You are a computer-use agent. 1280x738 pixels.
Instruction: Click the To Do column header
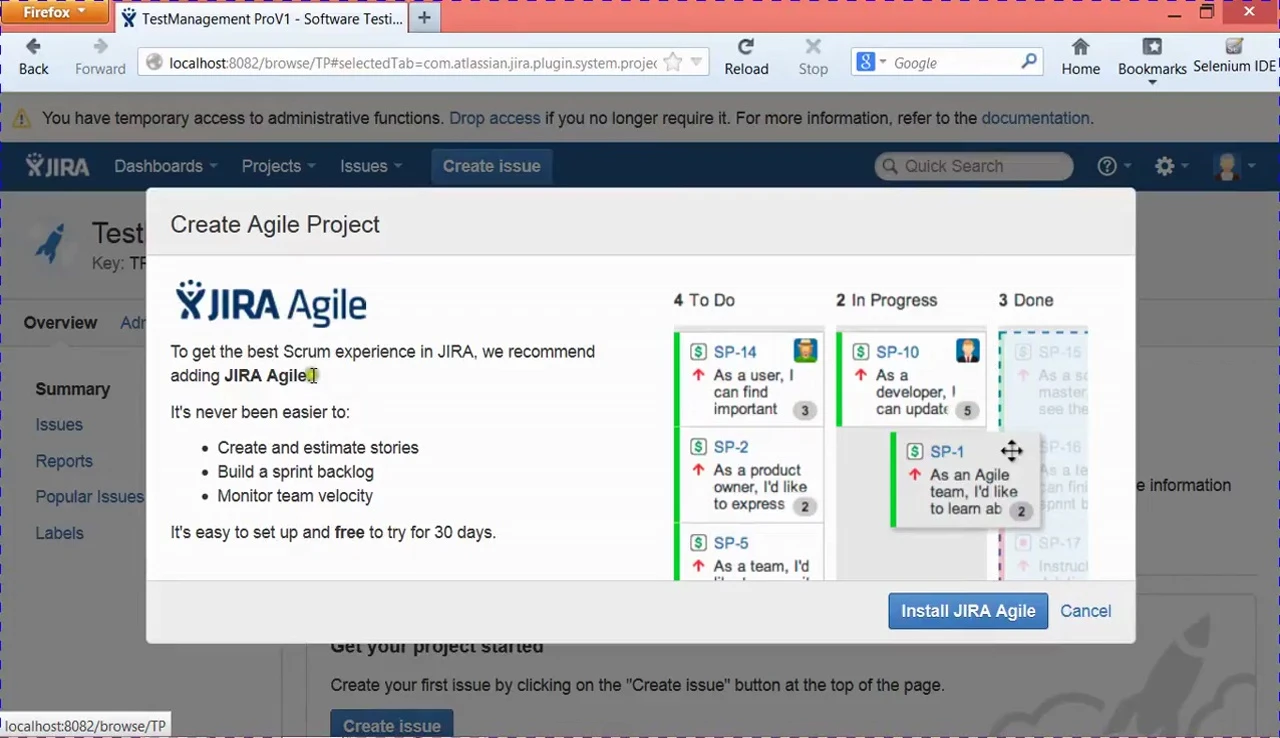point(704,300)
